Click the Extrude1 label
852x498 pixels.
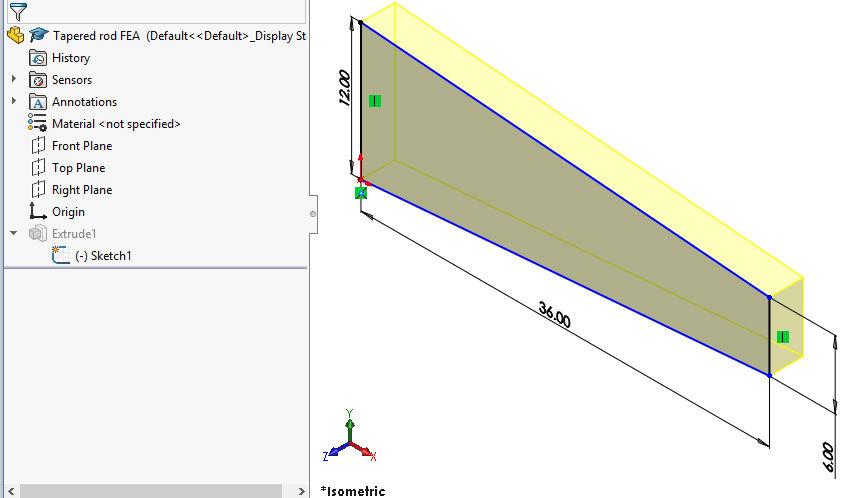click(74, 234)
